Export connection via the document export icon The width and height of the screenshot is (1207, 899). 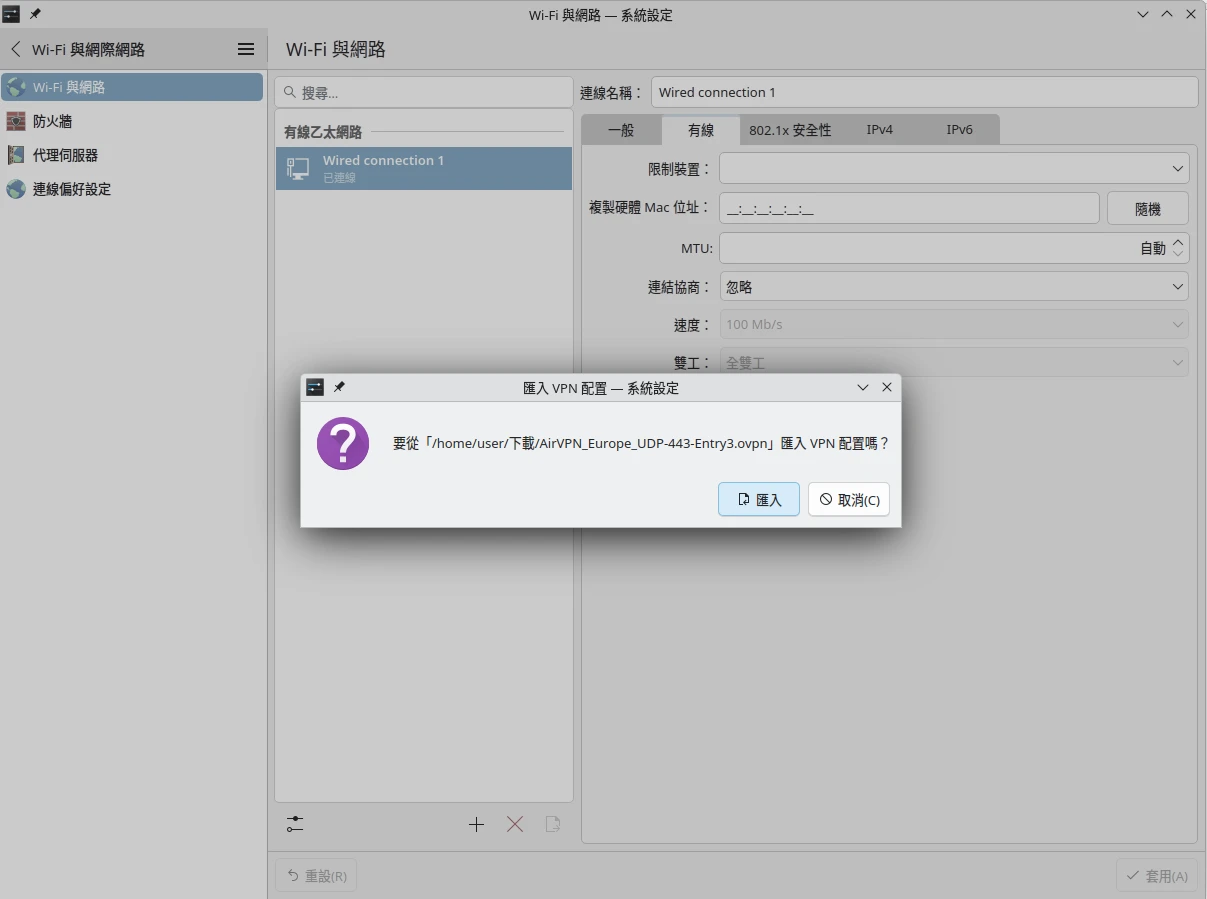(x=553, y=824)
